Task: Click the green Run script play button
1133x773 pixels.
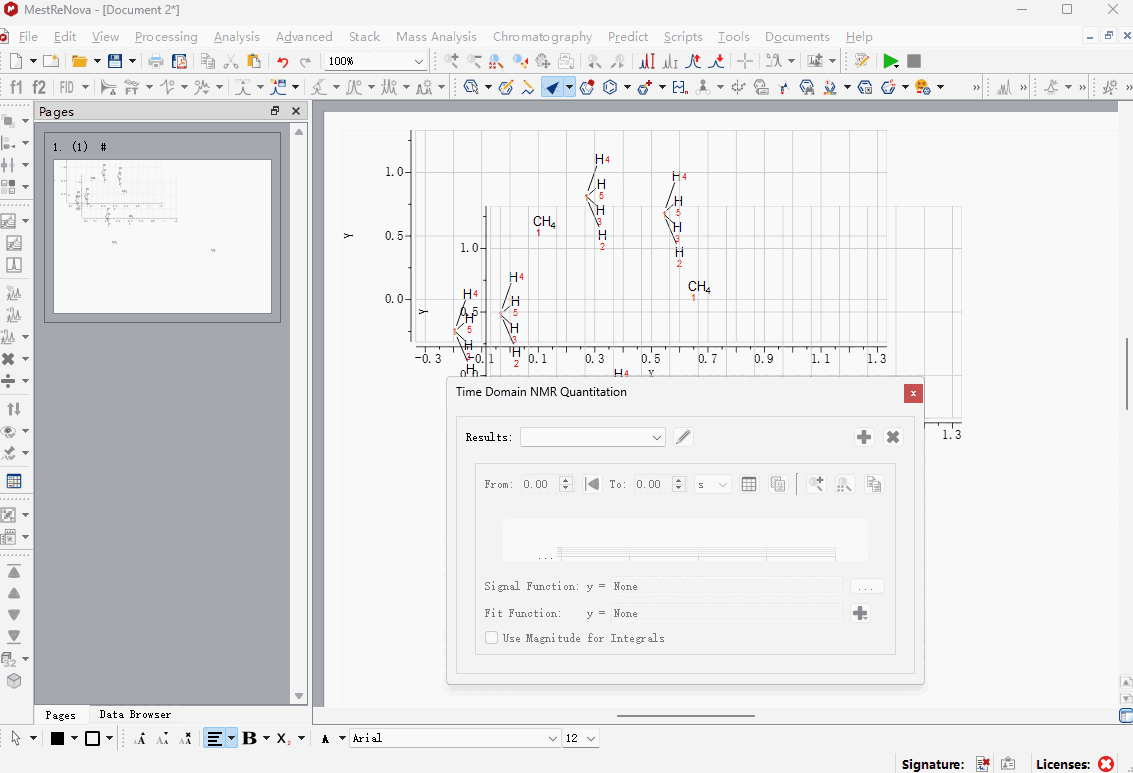Action: click(890, 62)
